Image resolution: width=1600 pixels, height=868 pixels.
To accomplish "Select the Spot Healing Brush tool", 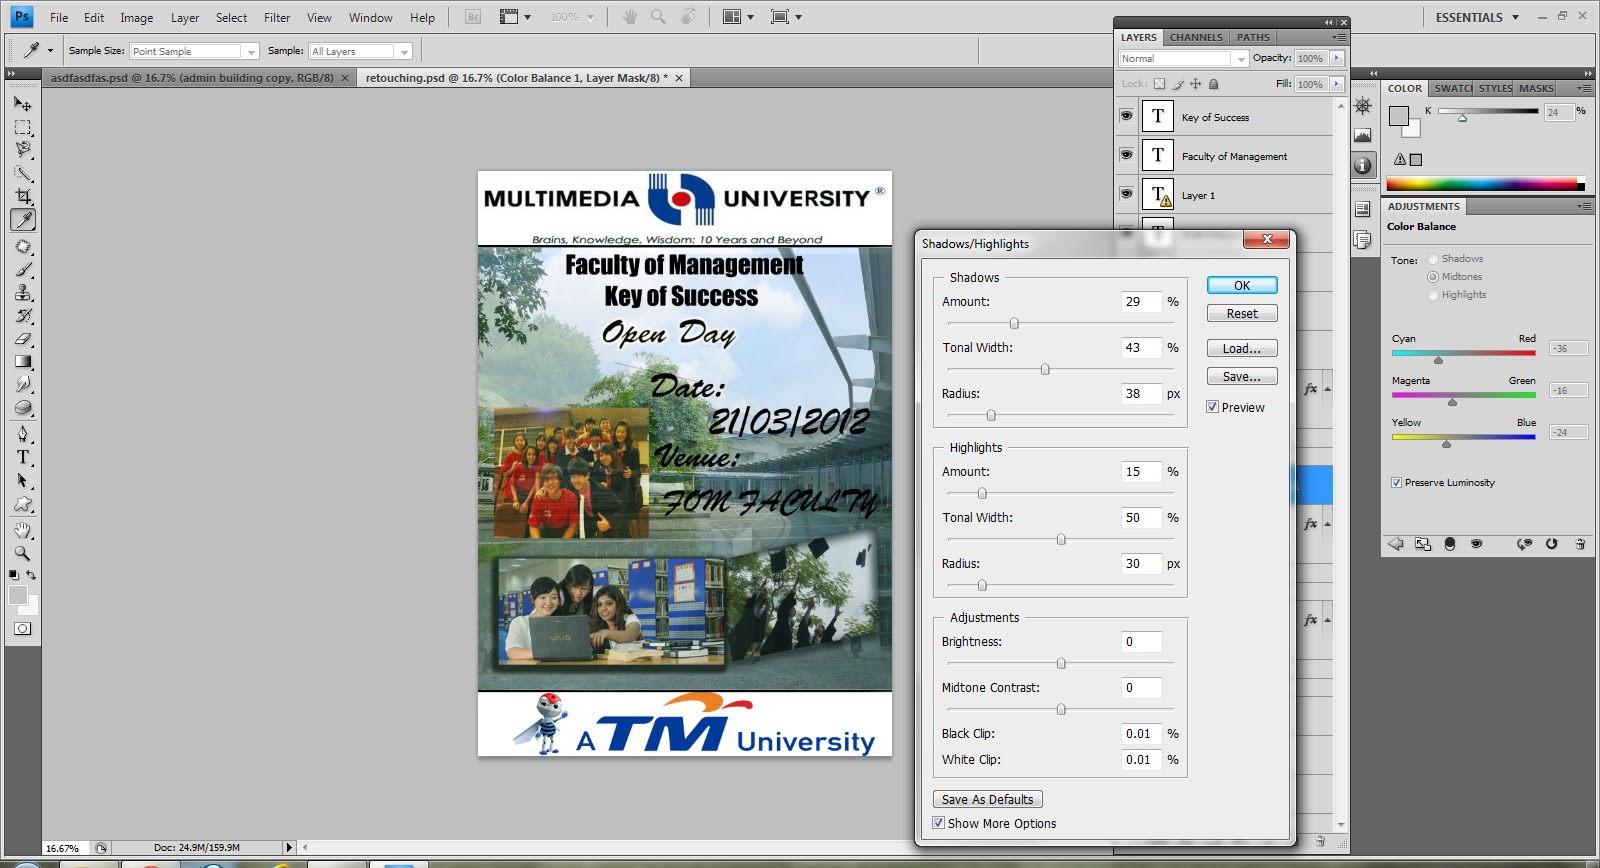I will click(x=23, y=246).
